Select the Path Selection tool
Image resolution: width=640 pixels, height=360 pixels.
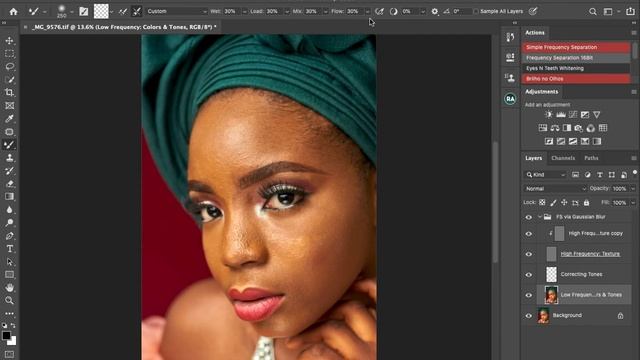point(9,262)
